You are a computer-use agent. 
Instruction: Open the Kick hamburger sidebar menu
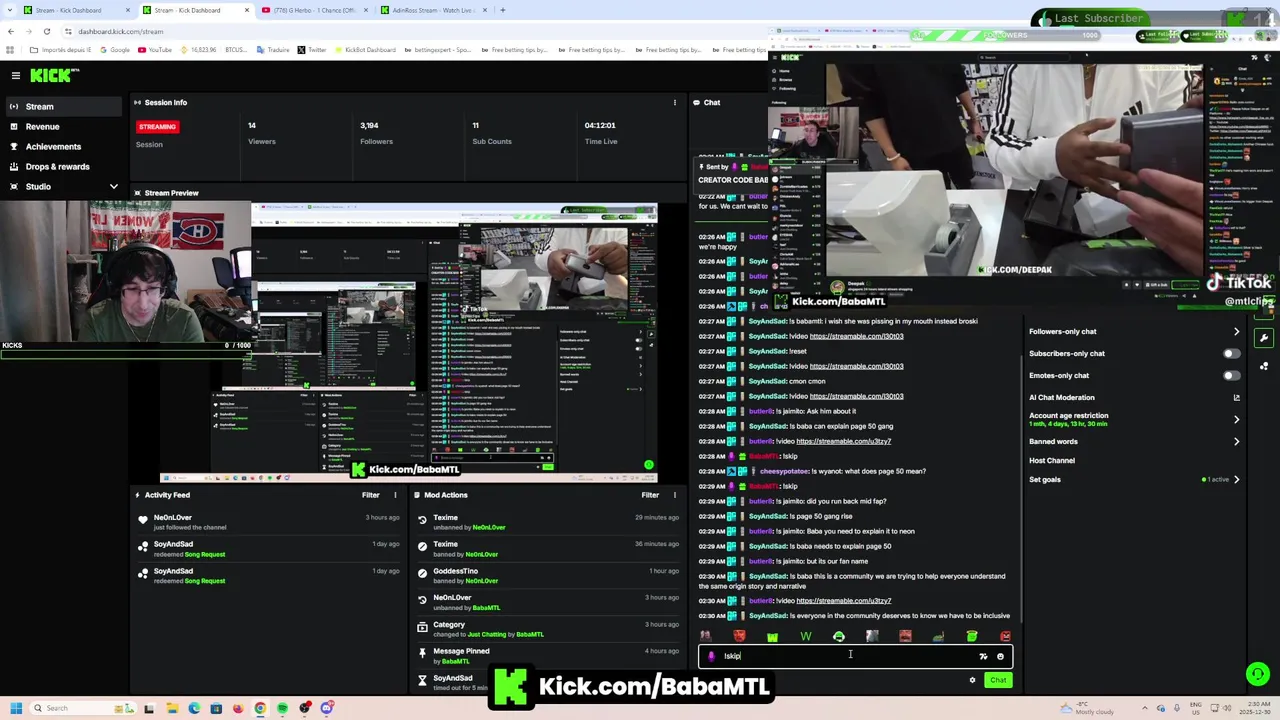point(16,75)
